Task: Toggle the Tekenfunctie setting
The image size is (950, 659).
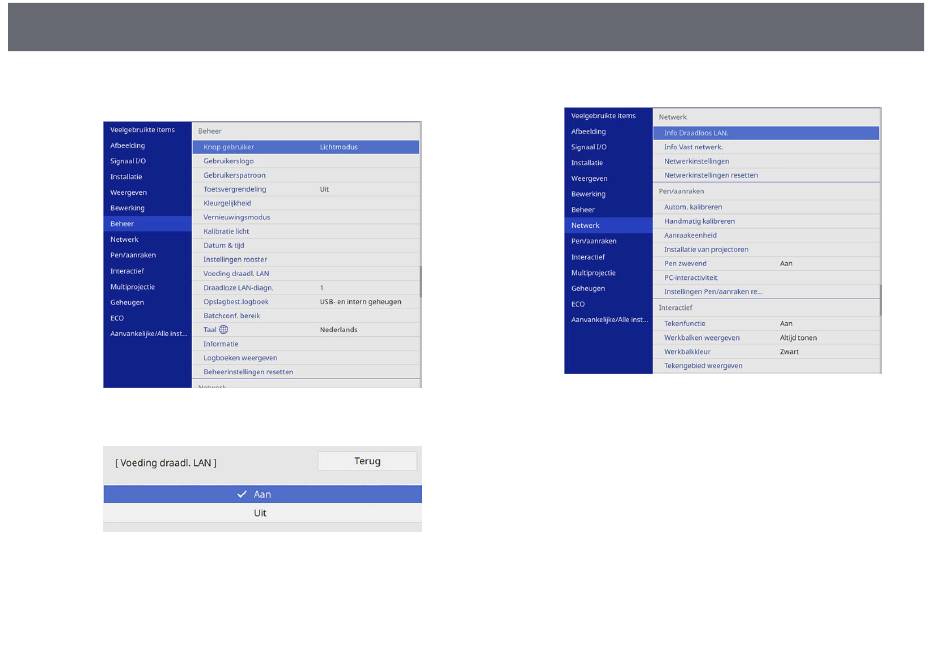Action: [x=766, y=323]
